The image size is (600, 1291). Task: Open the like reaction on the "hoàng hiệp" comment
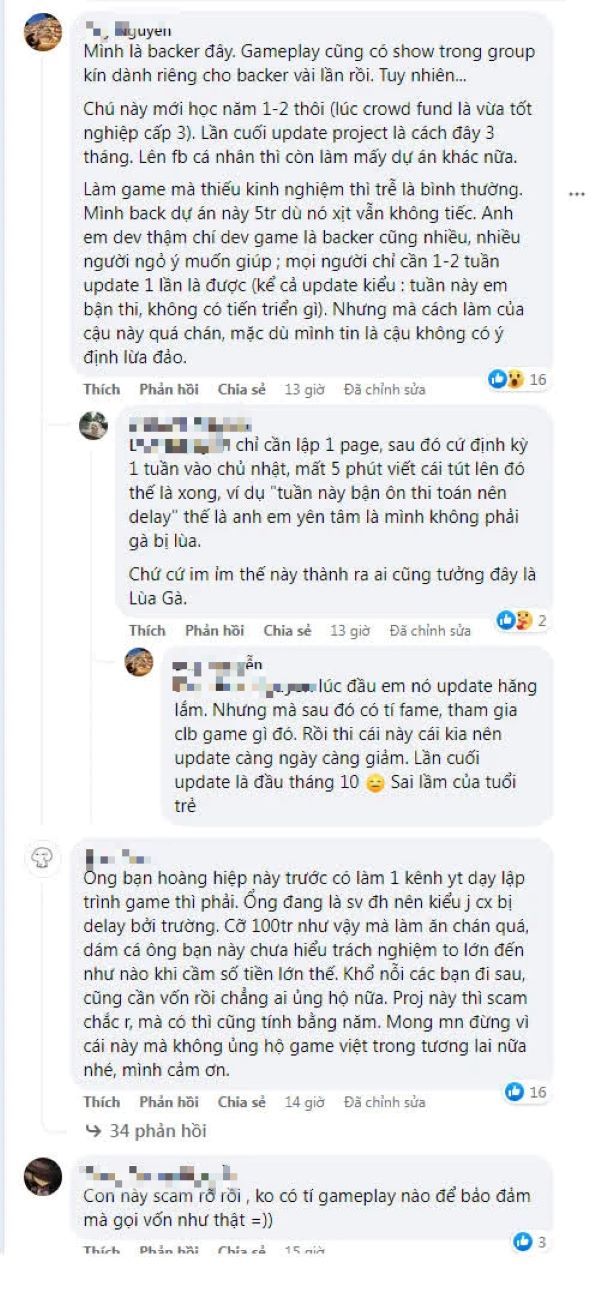515,1092
